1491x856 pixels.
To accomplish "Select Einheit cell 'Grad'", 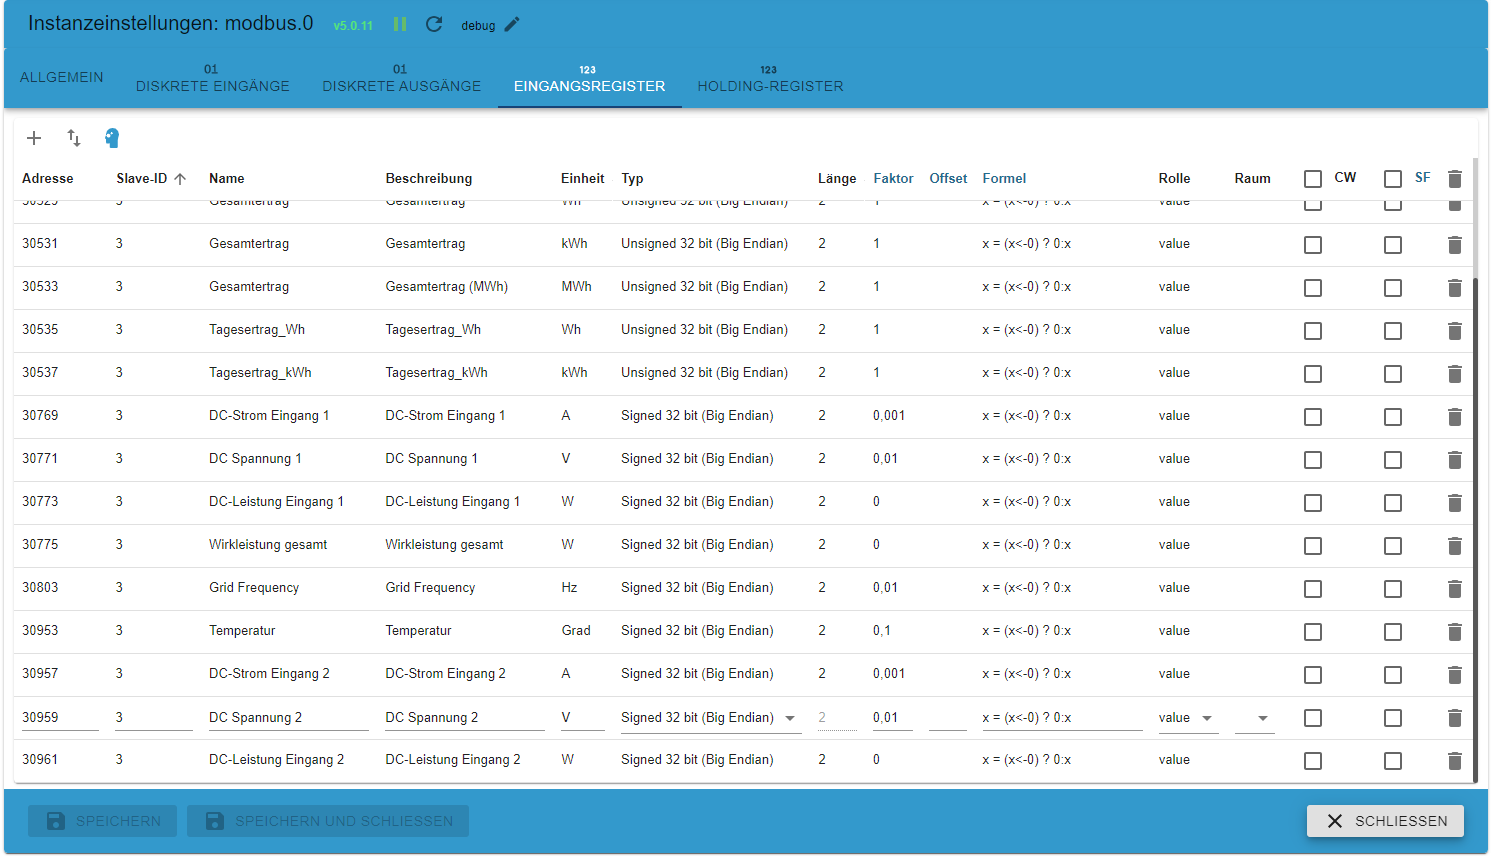I will (x=576, y=631).
